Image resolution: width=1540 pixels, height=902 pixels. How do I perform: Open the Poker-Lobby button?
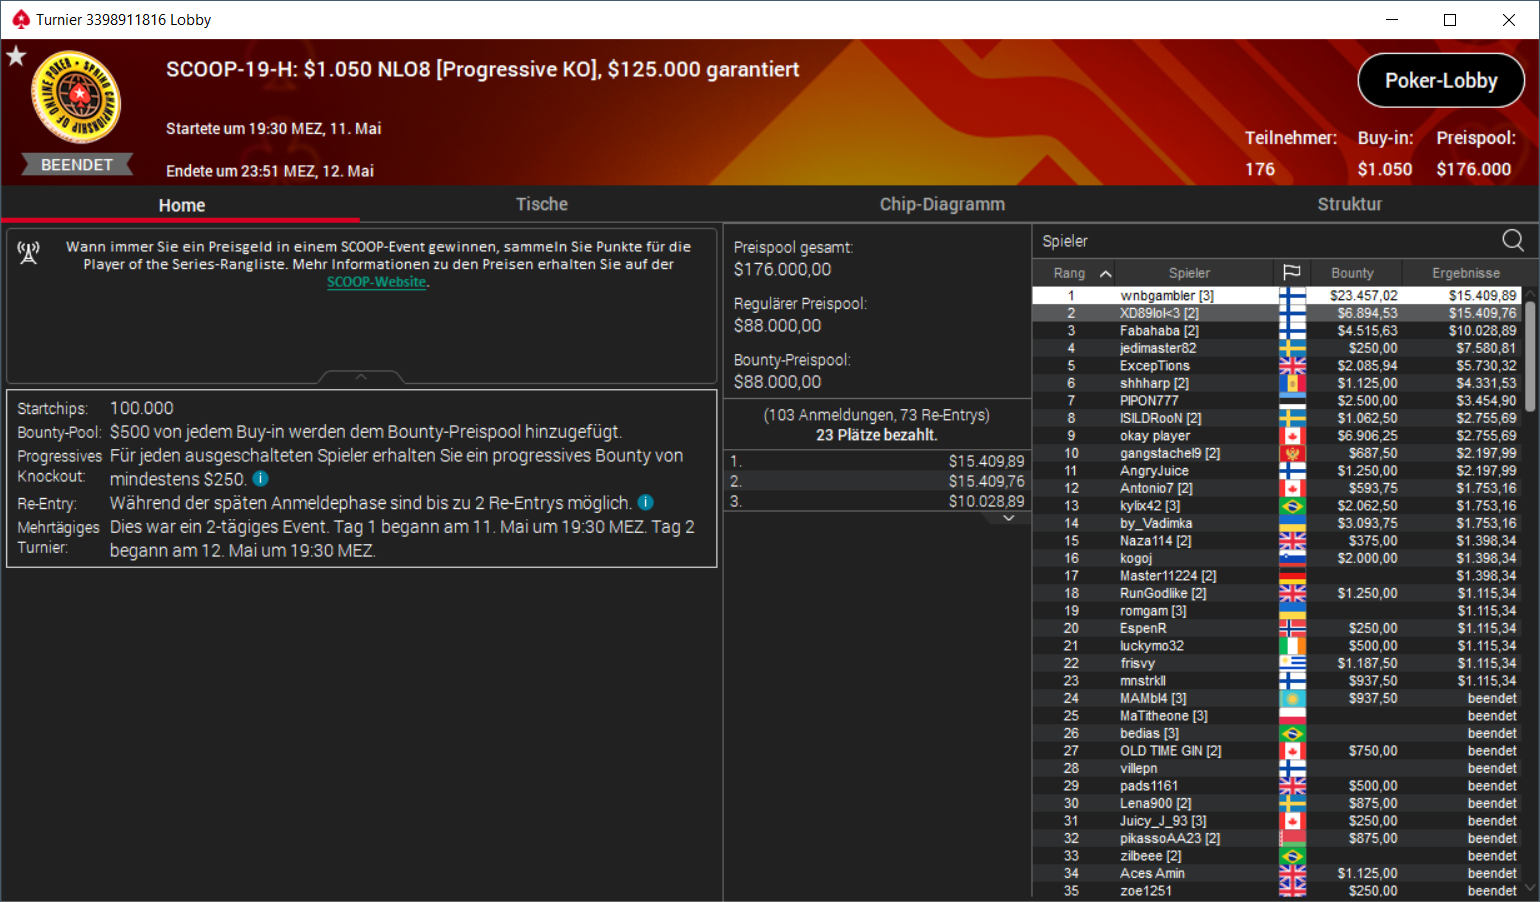pos(1441,80)
